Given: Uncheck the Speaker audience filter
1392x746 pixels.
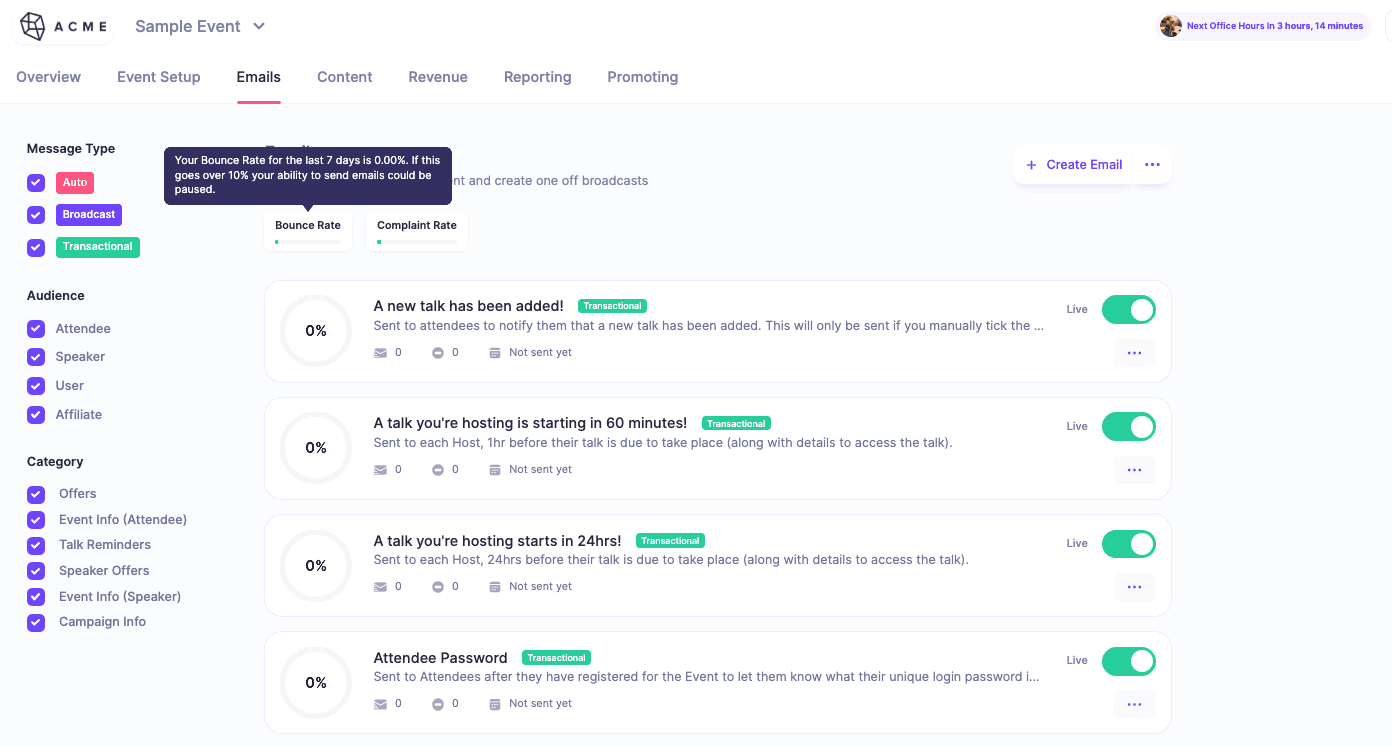Looking at the screenshot, I should click(36, 356).
